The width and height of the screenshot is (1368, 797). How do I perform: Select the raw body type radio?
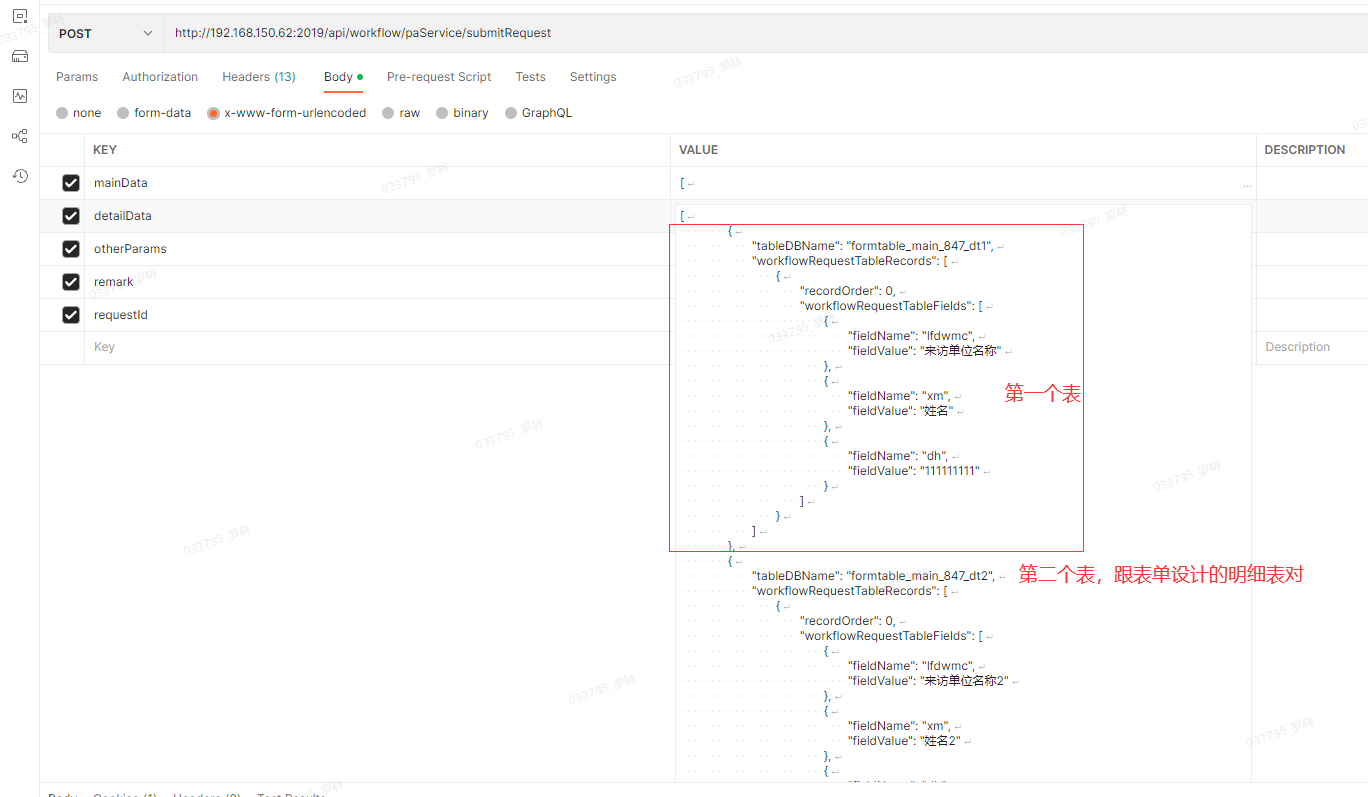coord(388,113)
